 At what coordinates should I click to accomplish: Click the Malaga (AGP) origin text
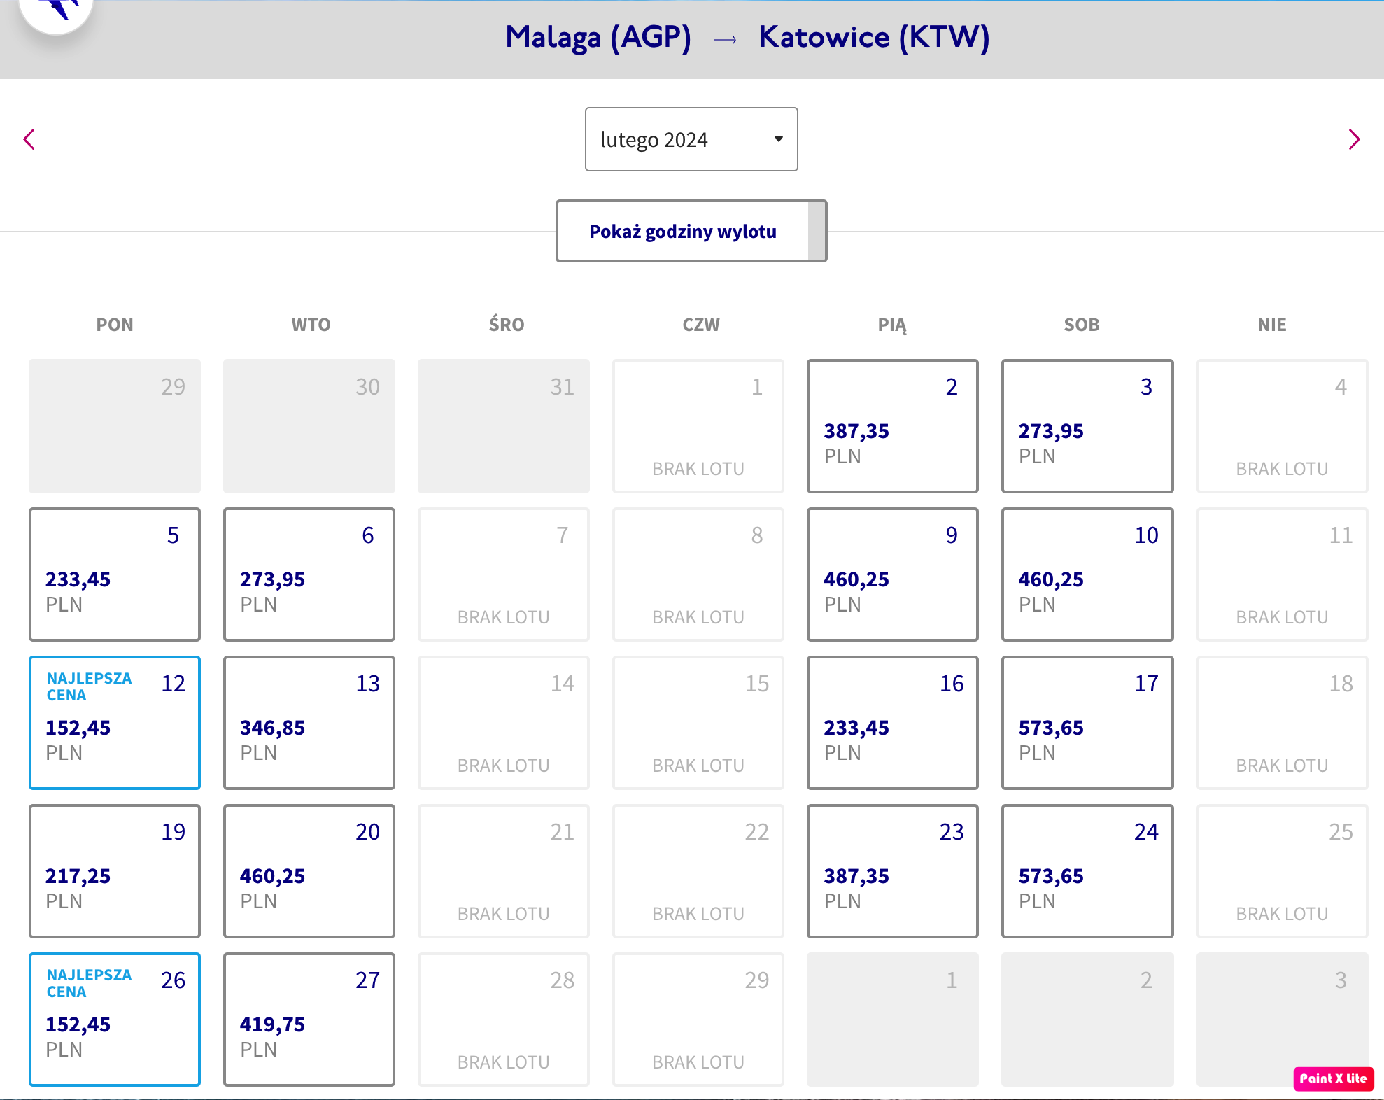tap(598, 38)
